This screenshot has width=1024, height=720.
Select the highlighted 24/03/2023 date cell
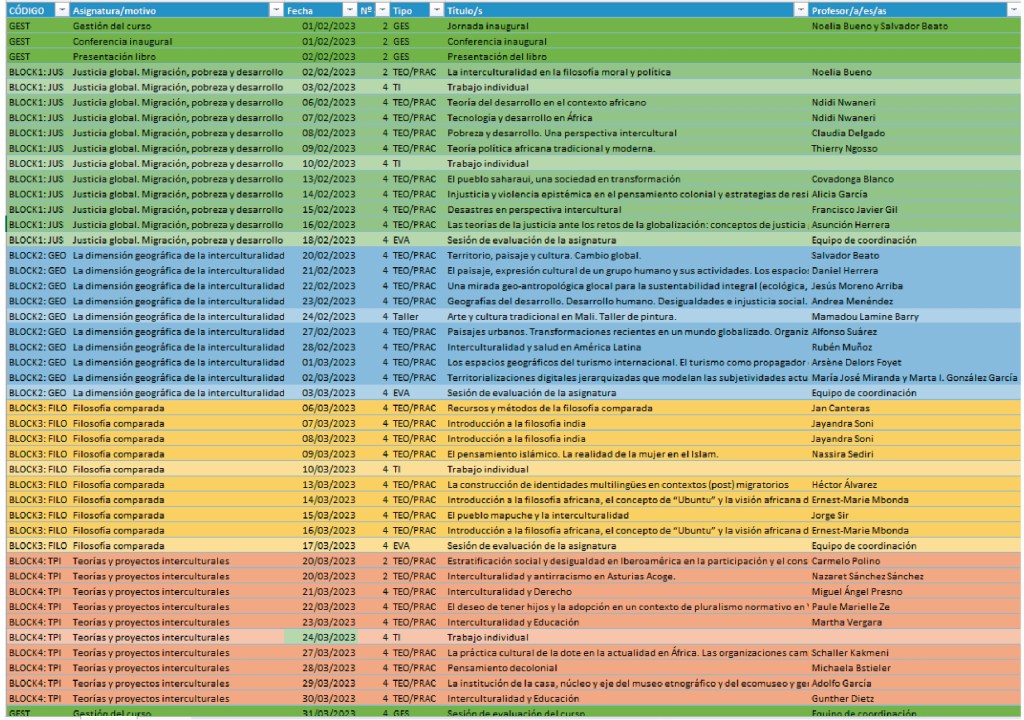click(x=328, y=637)
